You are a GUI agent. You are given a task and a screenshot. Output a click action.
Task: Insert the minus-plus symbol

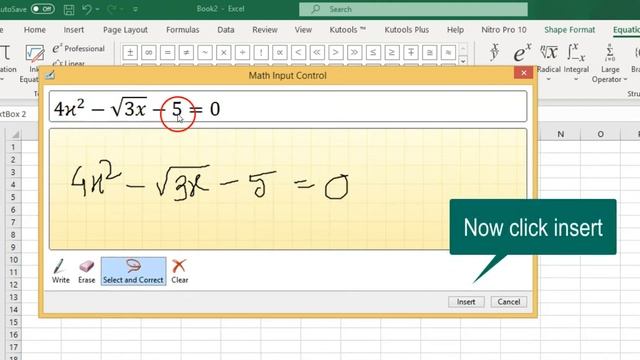point(411,52)
